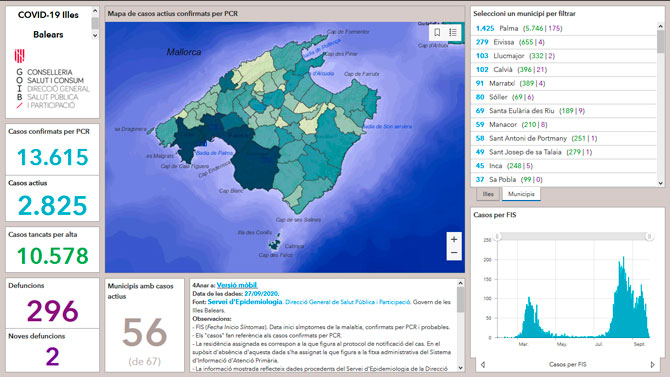Go to next chart with right arrow
The width and height of the screenshot is (670, 377).
pyautogui.click(x=652, y=365)
